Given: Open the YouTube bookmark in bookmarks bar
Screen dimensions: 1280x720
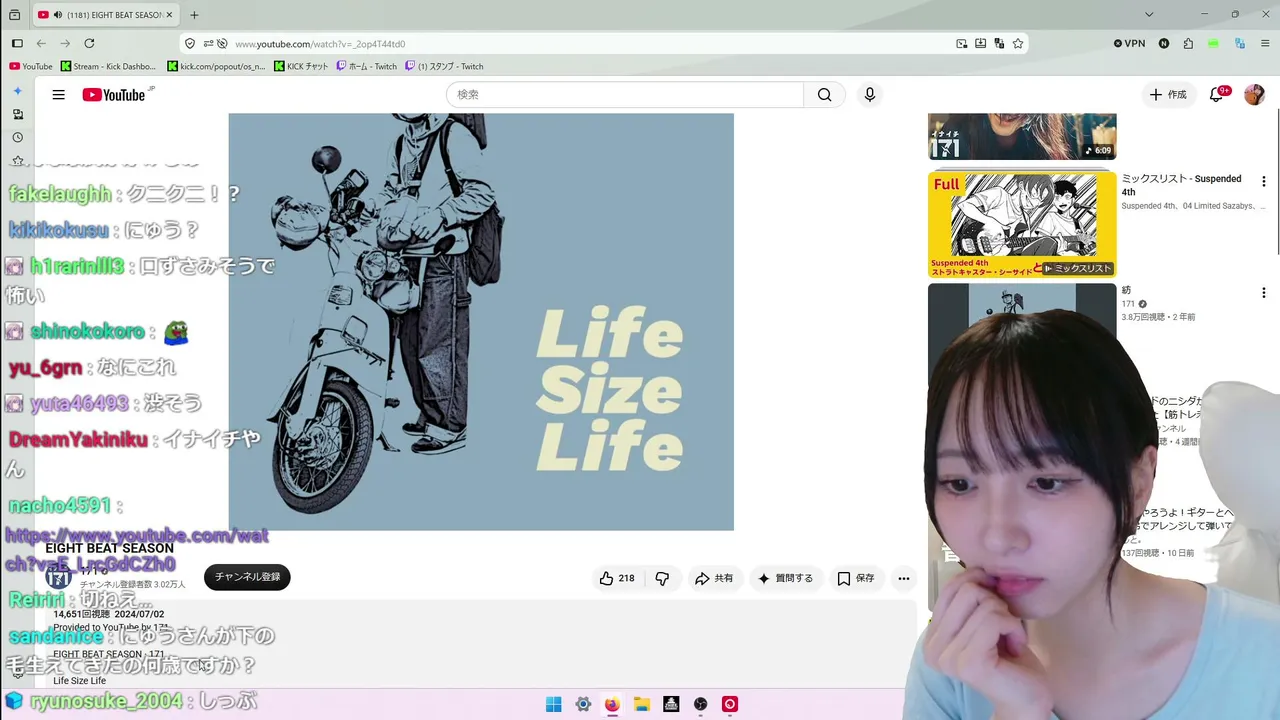Looking at the screenshot, I should [31, 67].
